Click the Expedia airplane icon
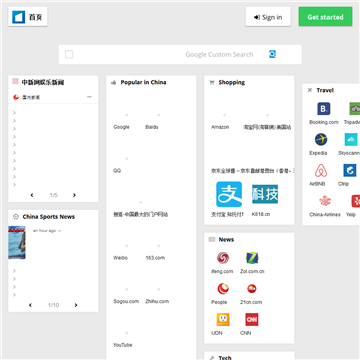The height and width of the screenshot is (360, 360). tap(321, 139)
